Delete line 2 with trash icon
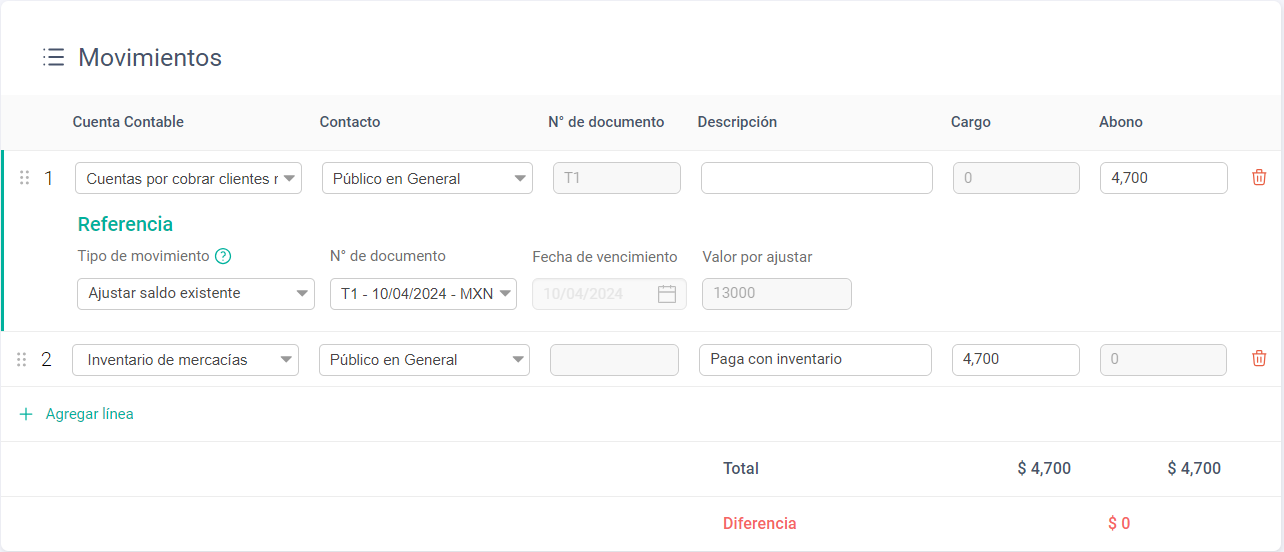The image size is (1284, 552). [1259, 359]
